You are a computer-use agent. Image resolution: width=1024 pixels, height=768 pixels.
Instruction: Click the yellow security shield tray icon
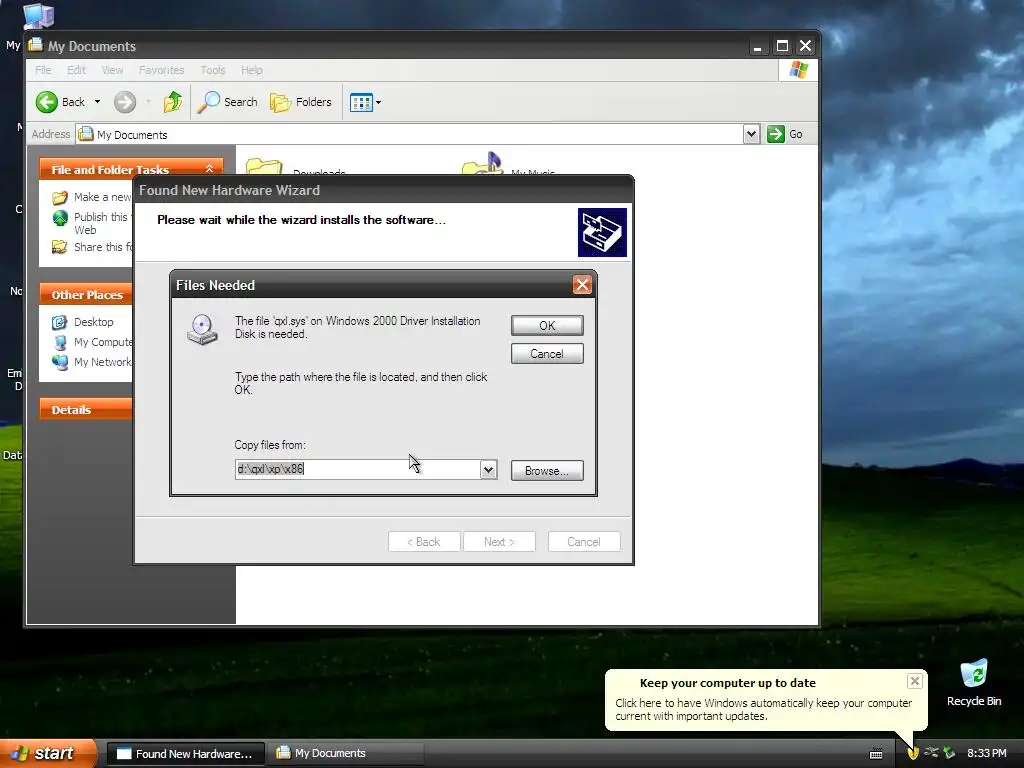click(912, 754)
